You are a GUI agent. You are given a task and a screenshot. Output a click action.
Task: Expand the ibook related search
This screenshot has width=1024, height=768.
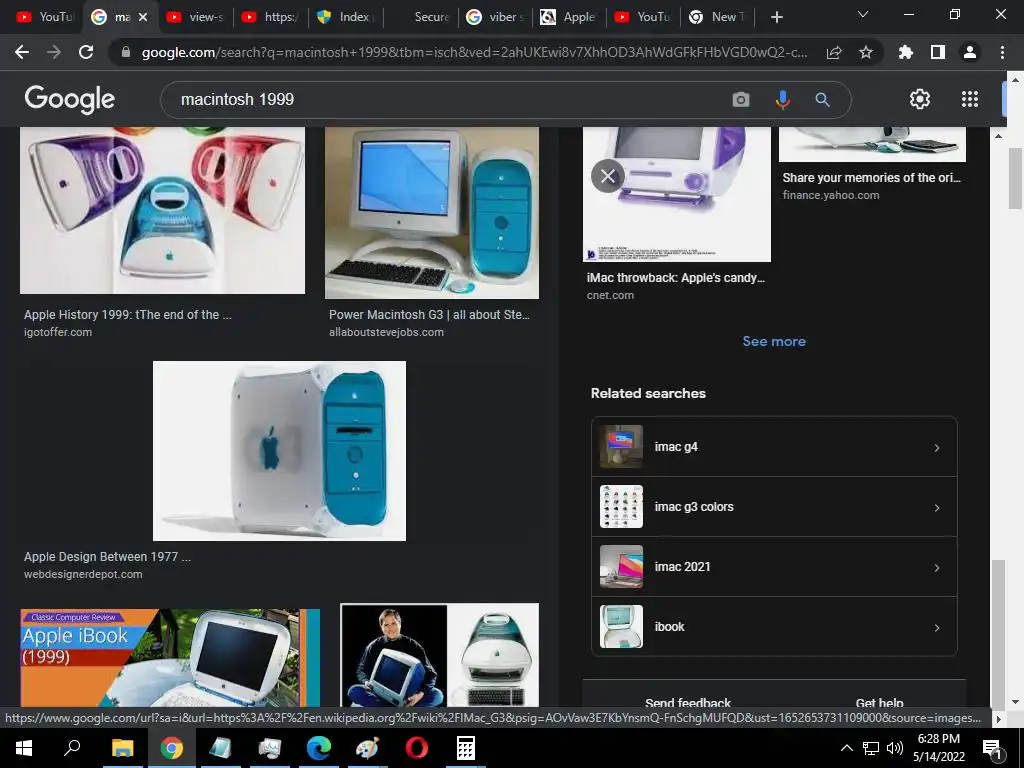coord(775,627)
